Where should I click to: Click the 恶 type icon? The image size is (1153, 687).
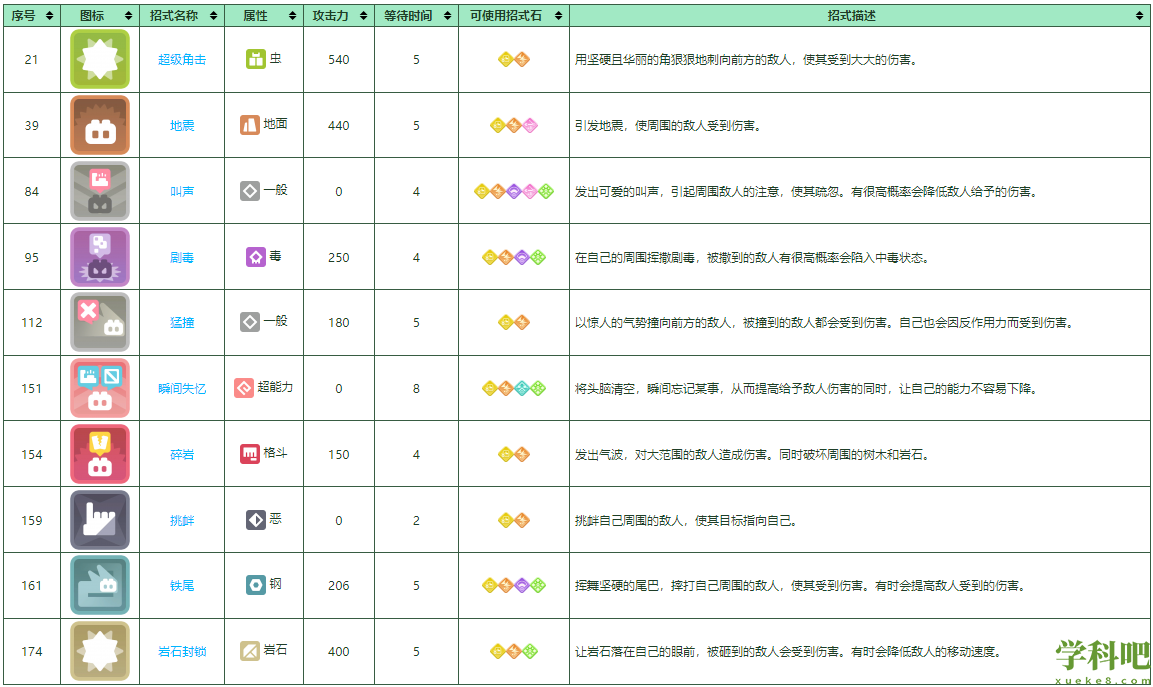click(x=255, y=520)
